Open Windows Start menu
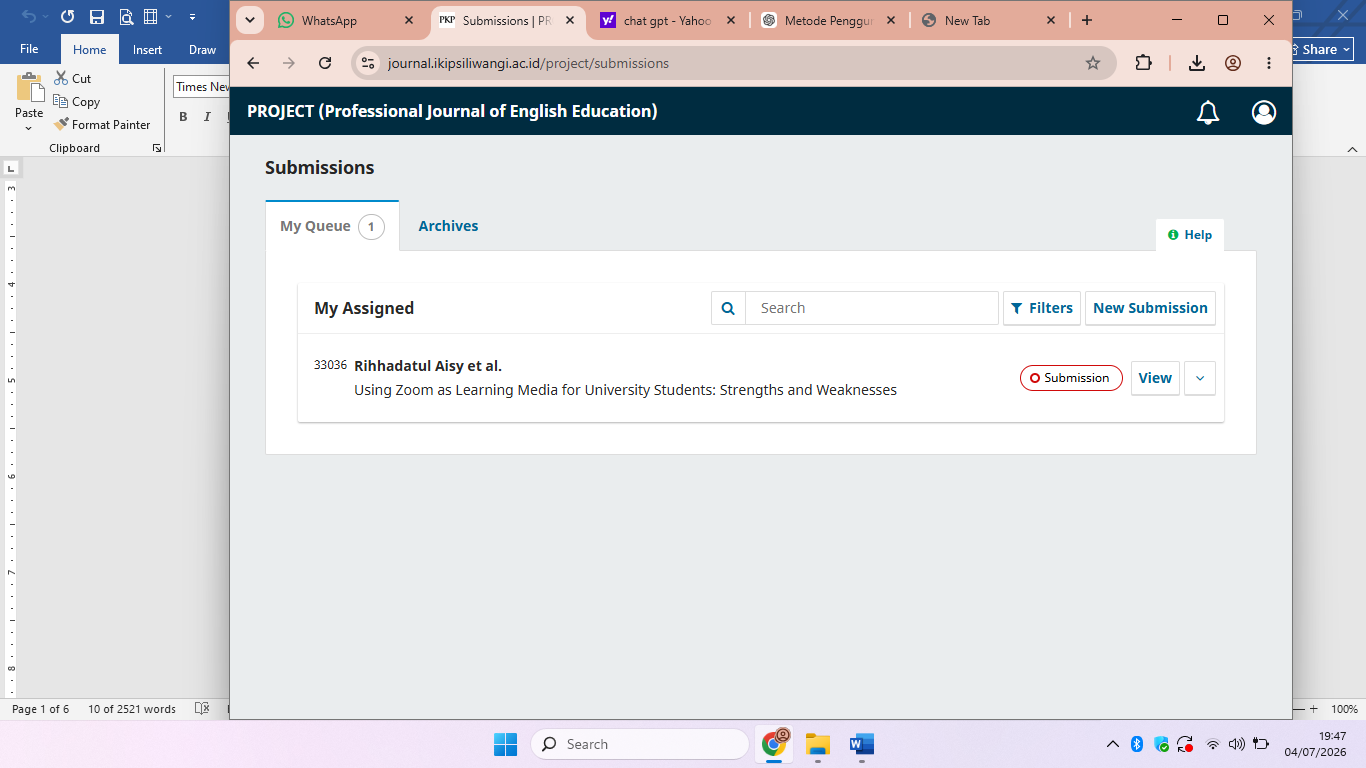Viewport: 1366px width, 768px height. [505, 744]
